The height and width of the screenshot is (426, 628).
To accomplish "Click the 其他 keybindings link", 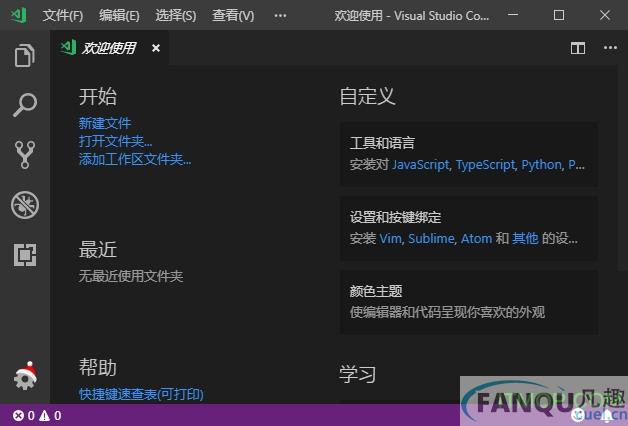I will coord(525,239).
